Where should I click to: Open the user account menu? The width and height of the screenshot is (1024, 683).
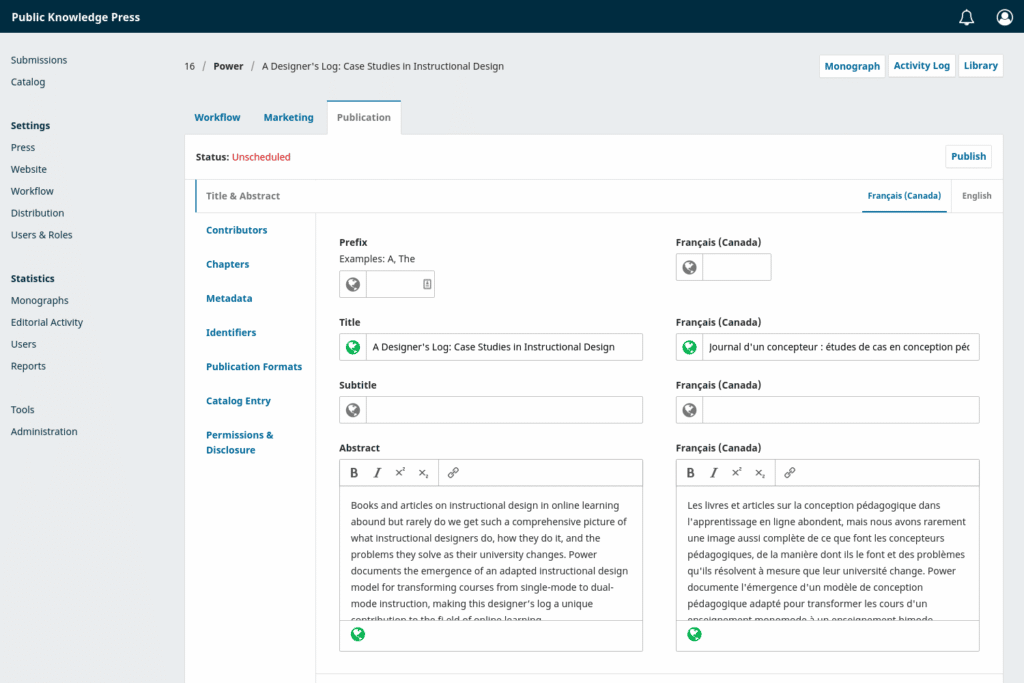(x=1004, y=17)
